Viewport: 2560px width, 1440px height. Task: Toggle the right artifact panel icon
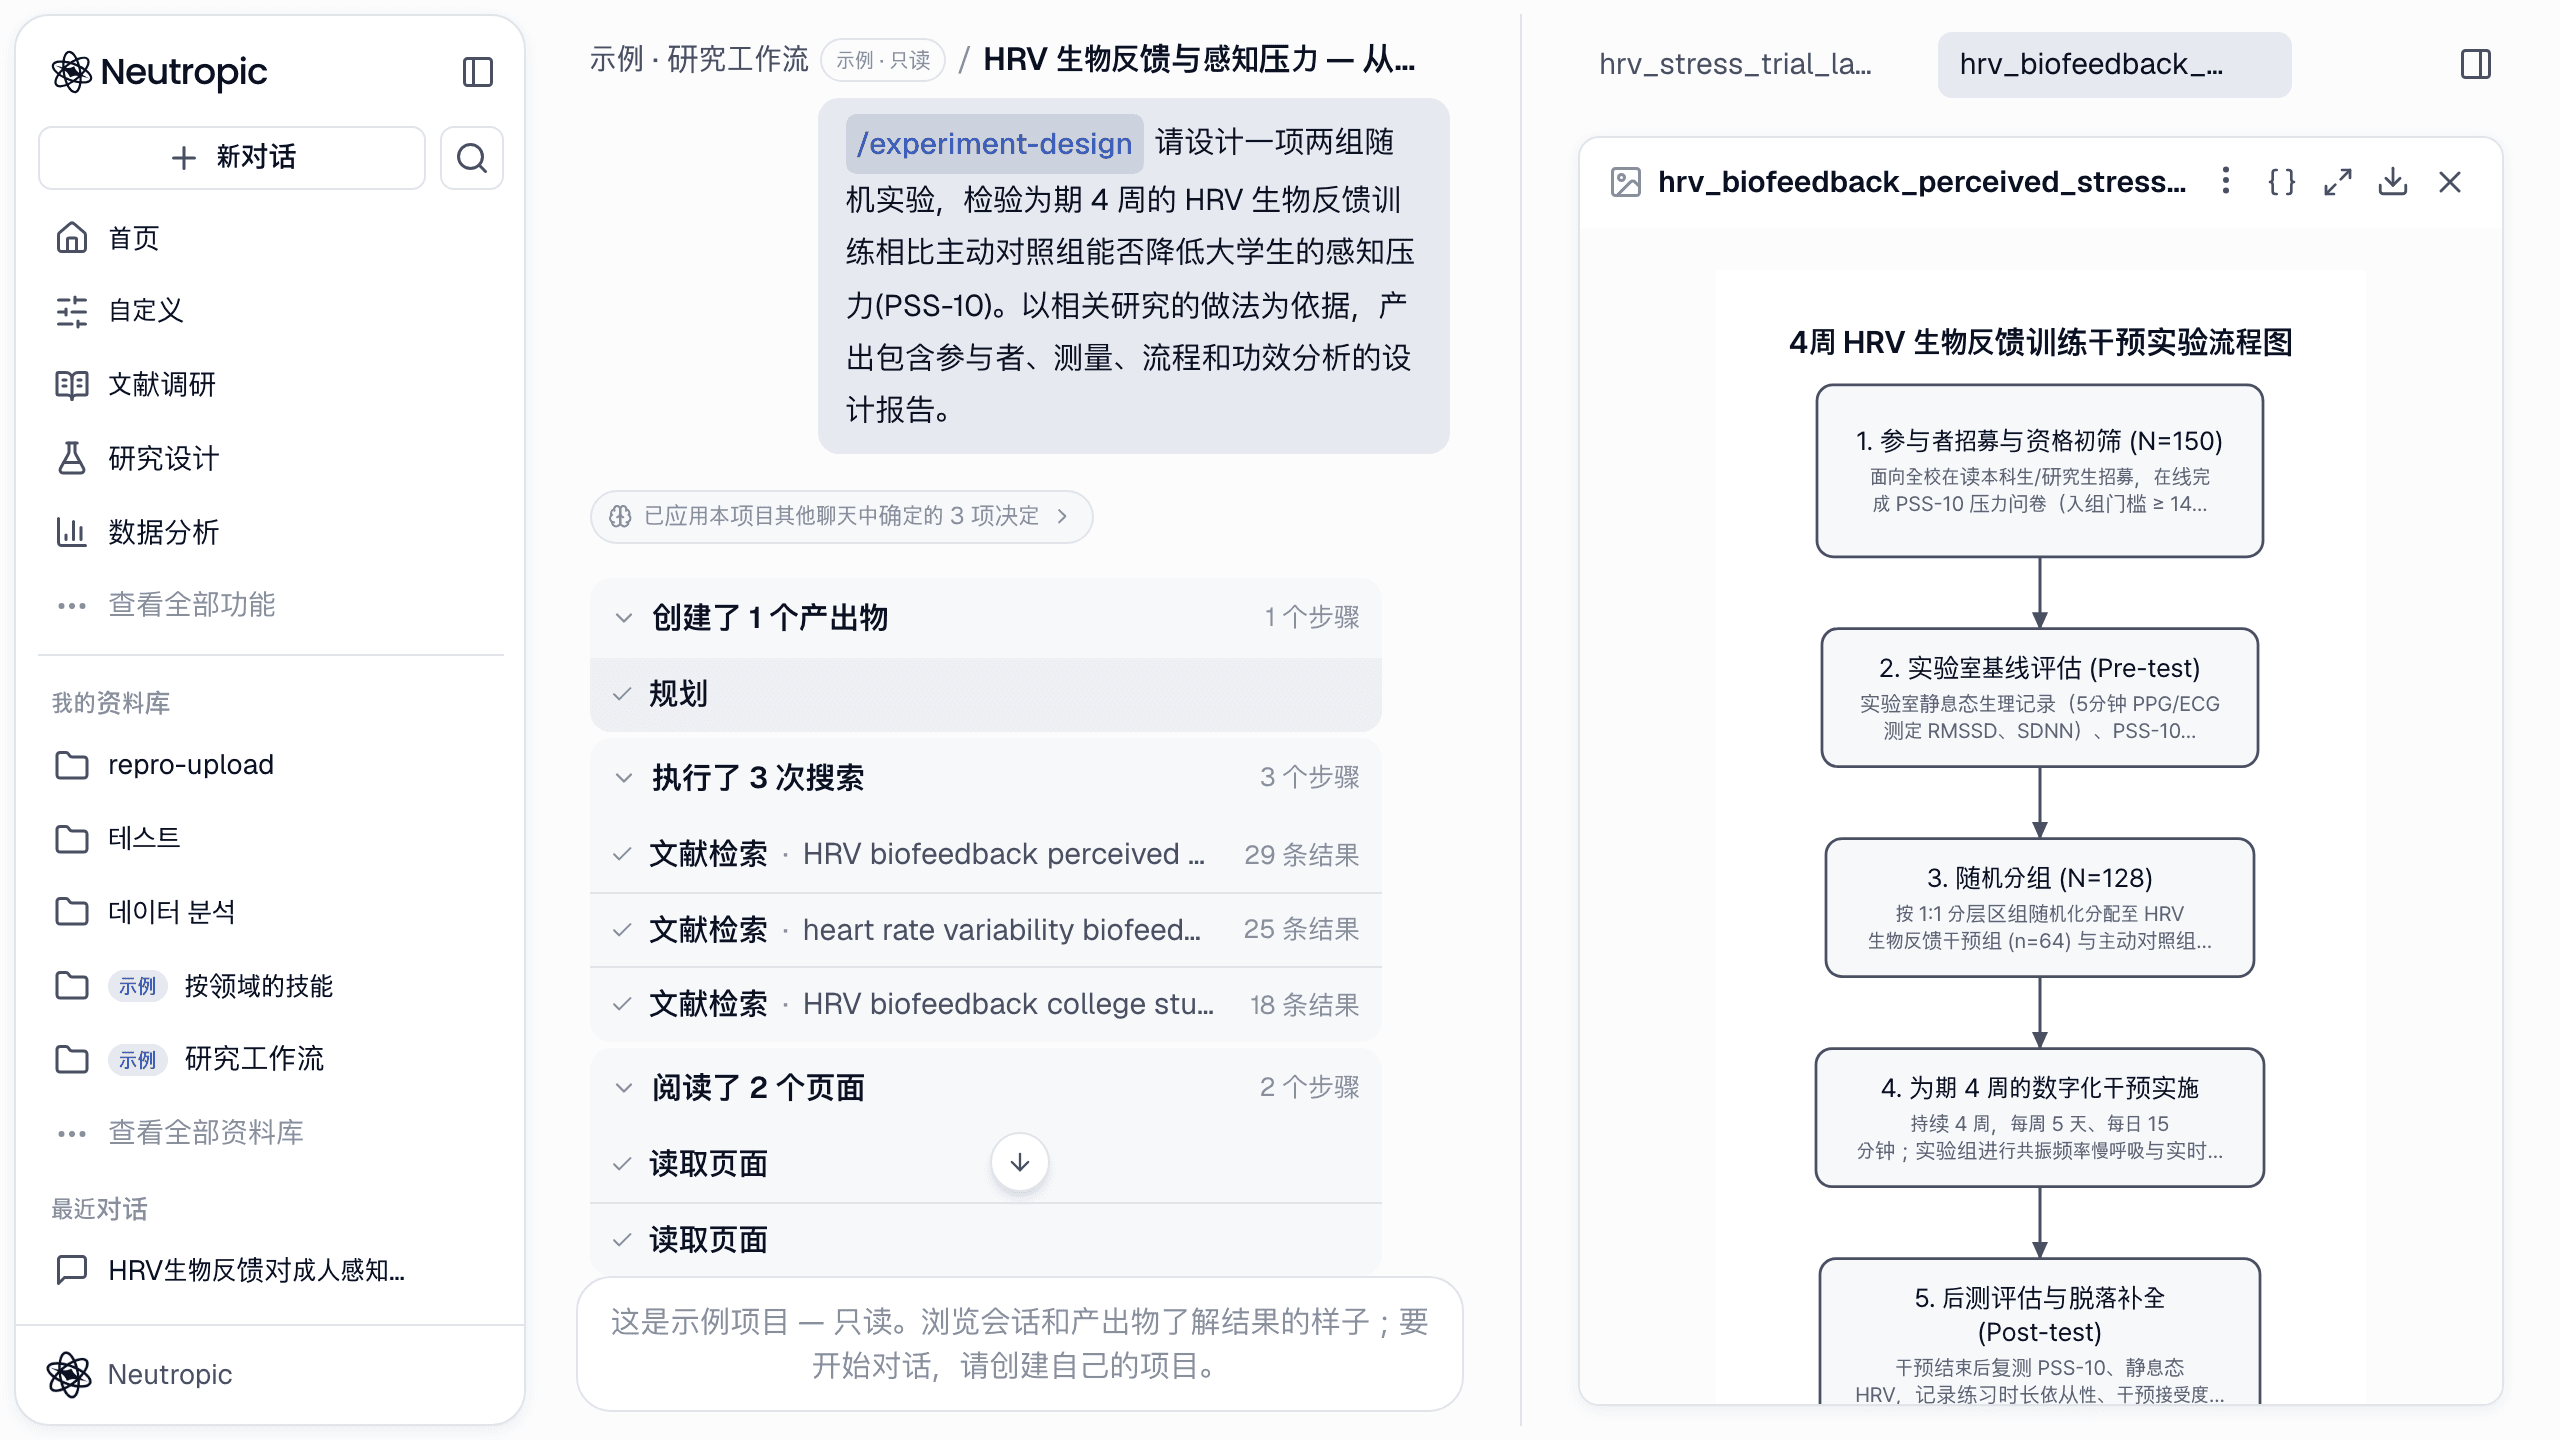(2475, 64)
